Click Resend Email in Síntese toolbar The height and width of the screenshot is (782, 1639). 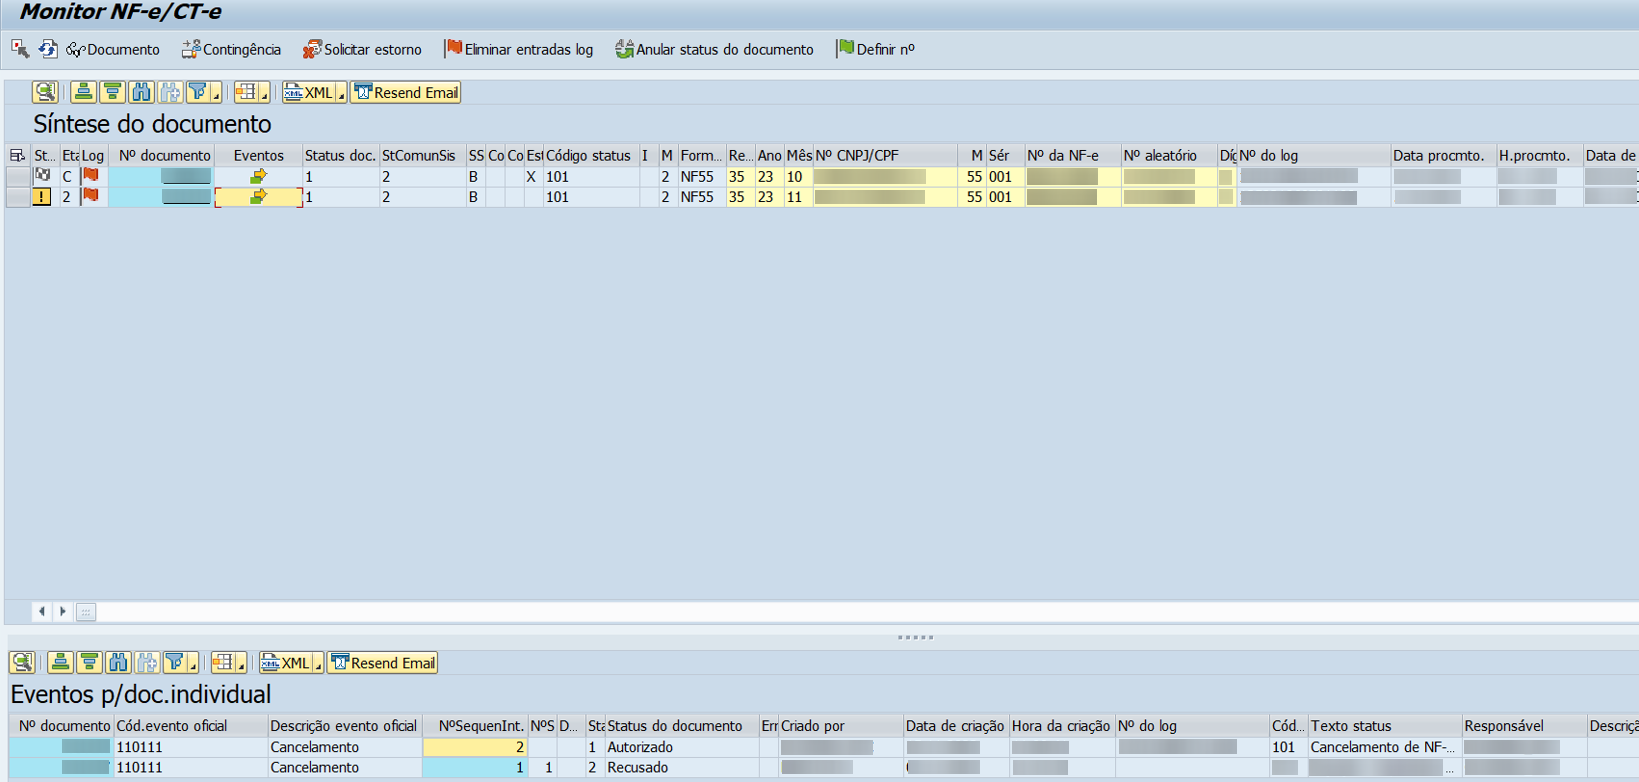tap(406, 92)
